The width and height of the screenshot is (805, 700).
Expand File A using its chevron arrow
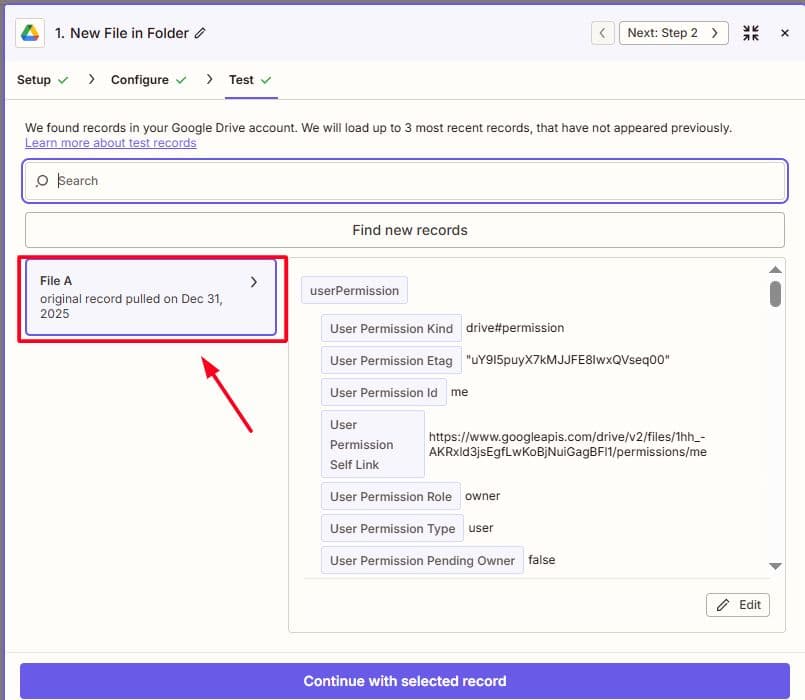click(254, 282)
